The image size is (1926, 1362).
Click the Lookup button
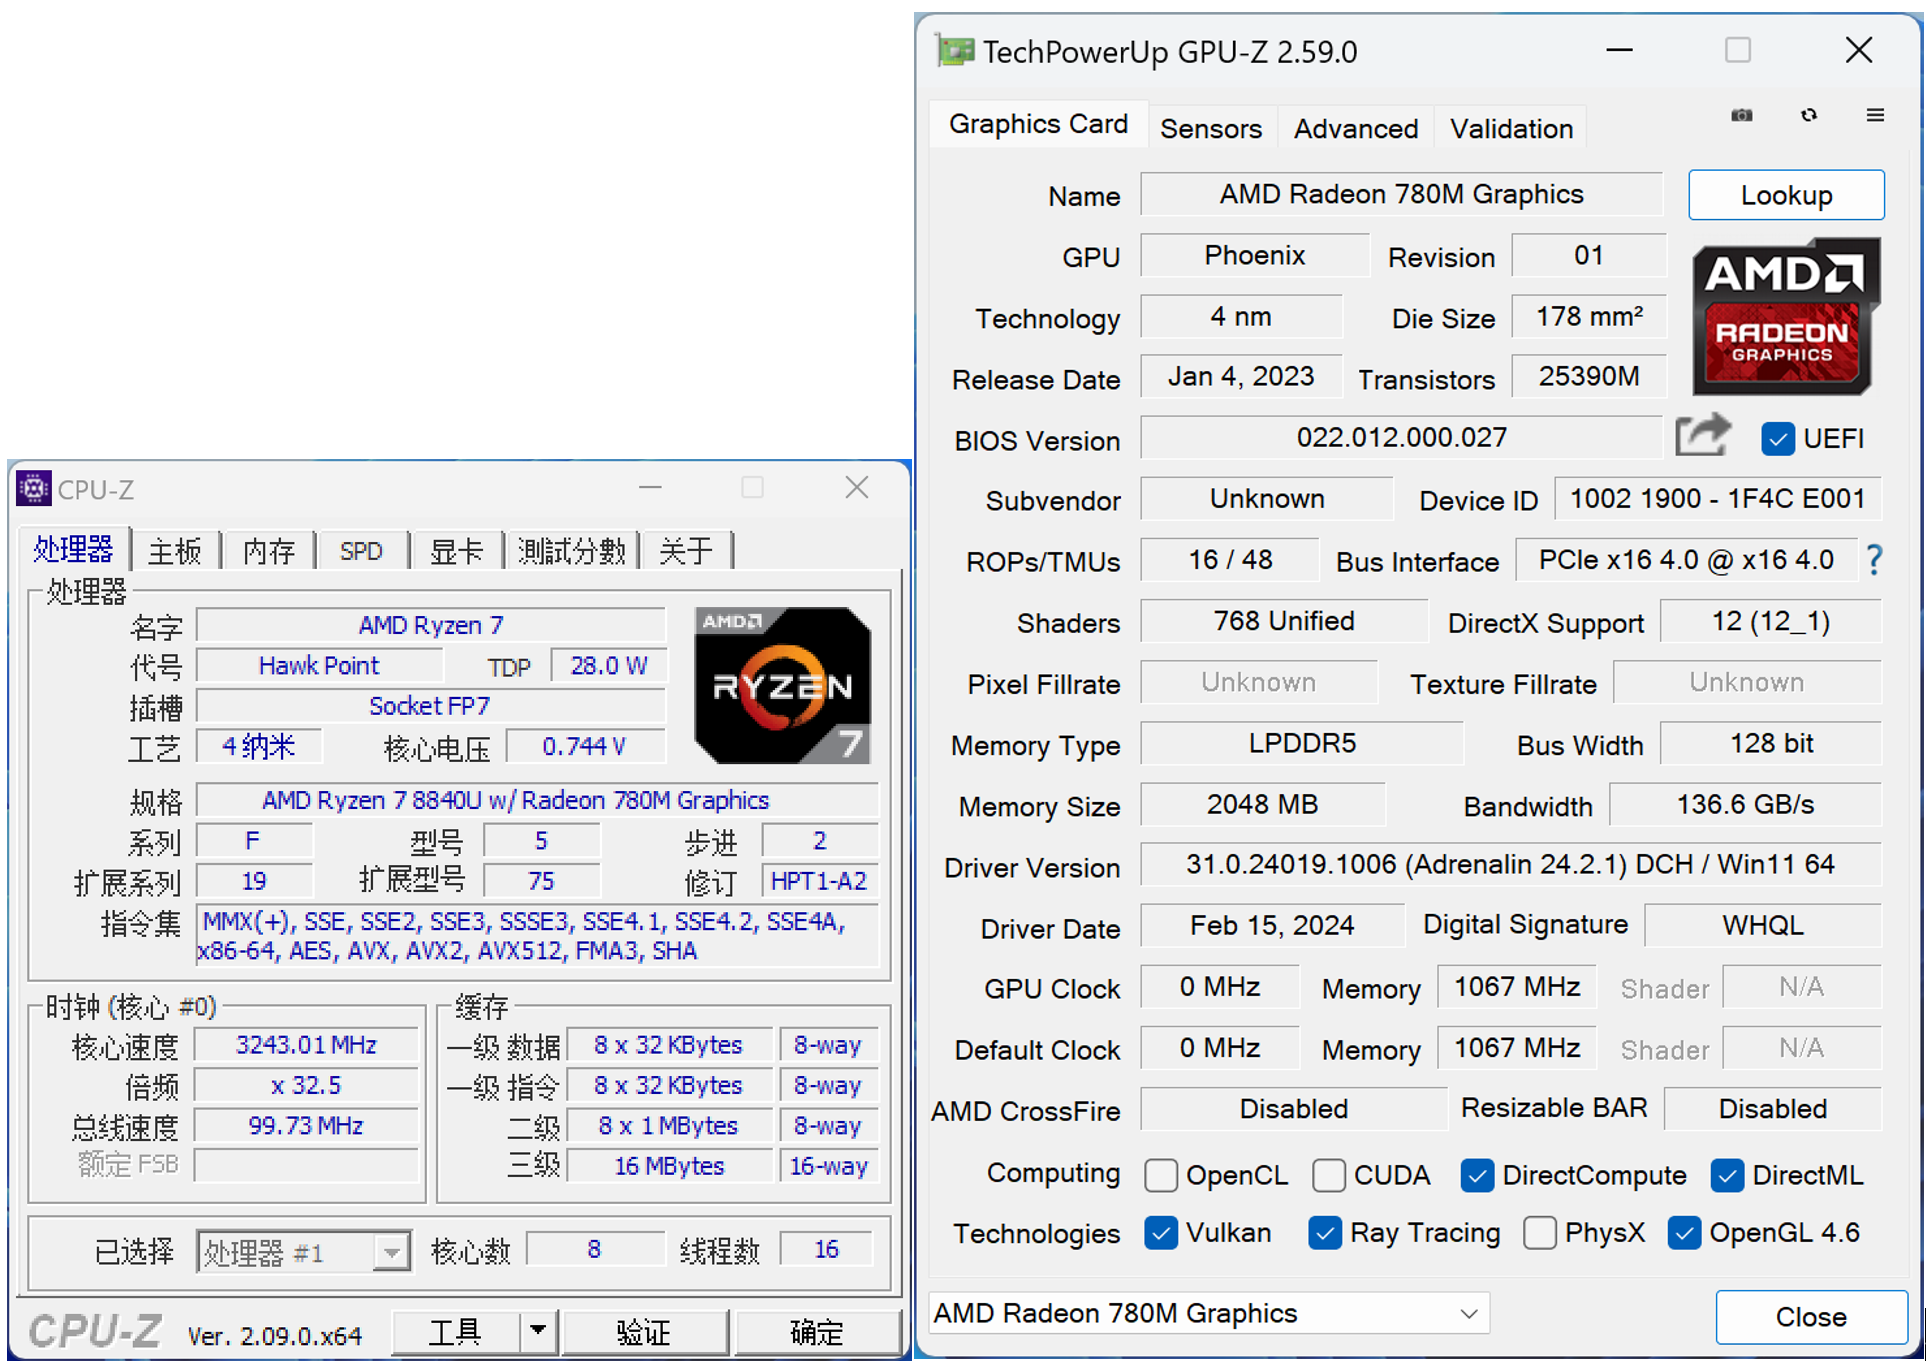1785,195
